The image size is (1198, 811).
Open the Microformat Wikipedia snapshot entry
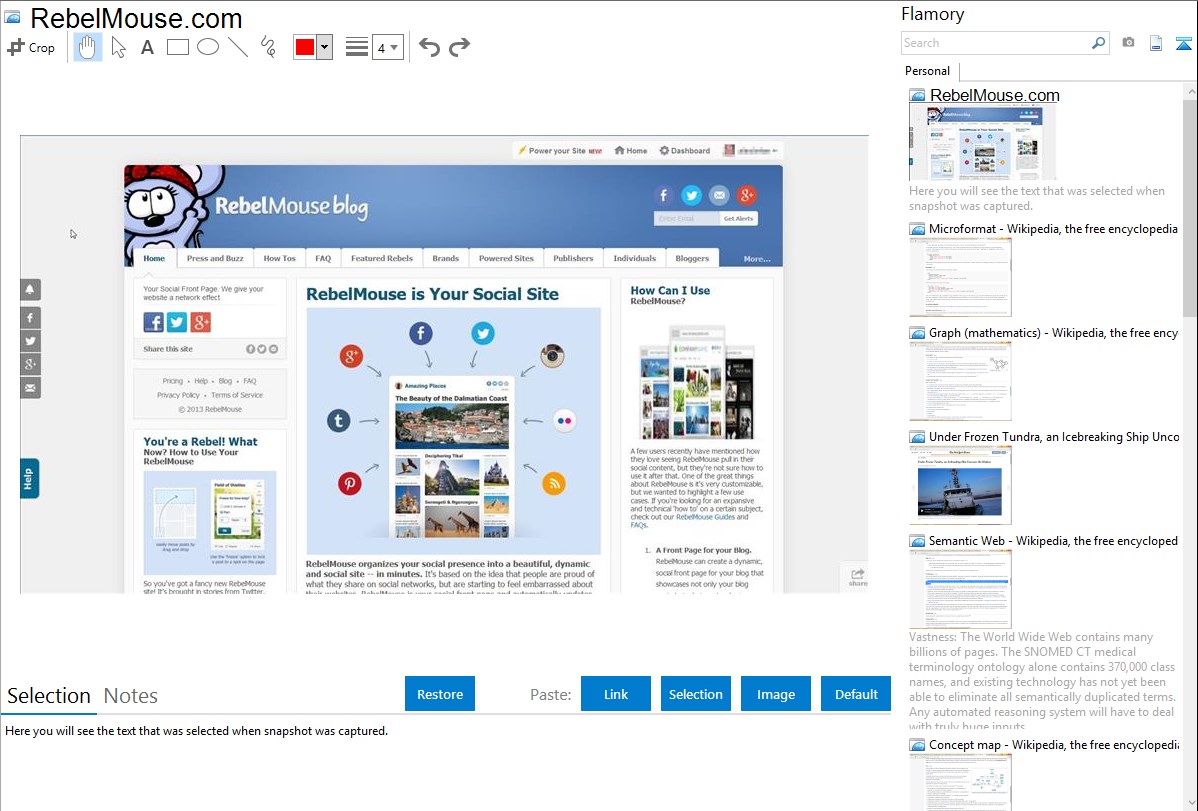[x=1053, y=229]
